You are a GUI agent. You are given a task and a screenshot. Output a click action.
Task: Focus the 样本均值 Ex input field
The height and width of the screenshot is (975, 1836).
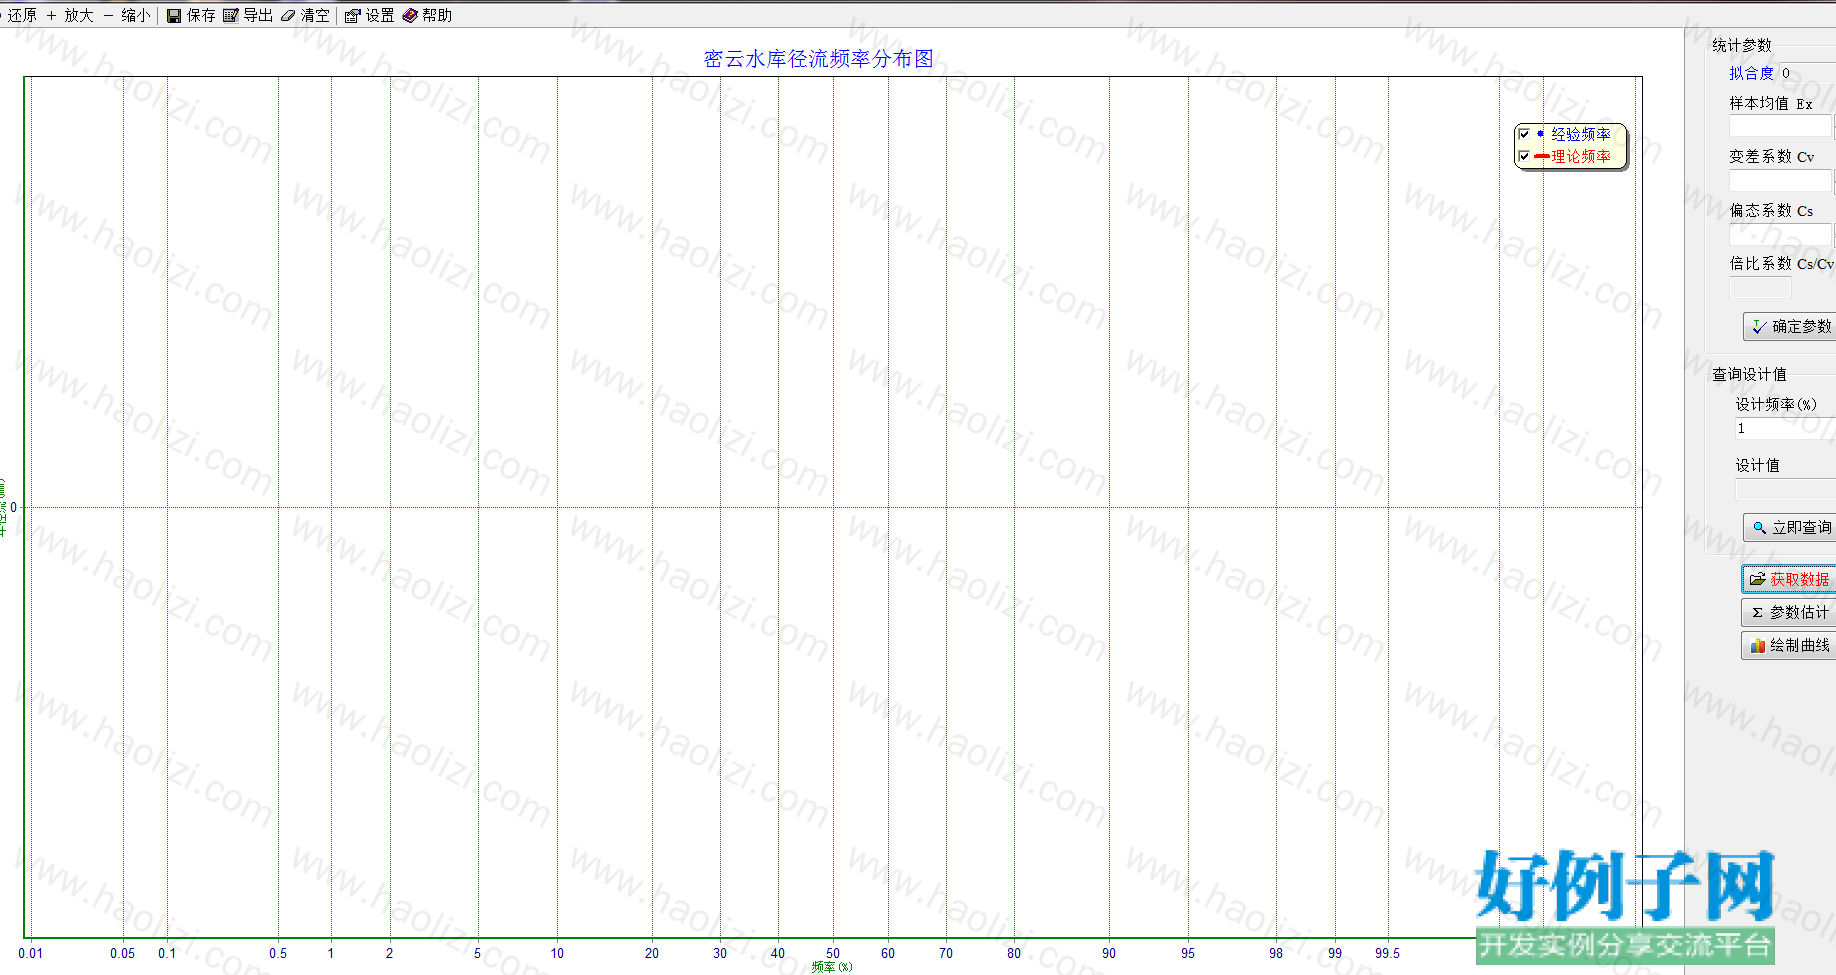1781,126
